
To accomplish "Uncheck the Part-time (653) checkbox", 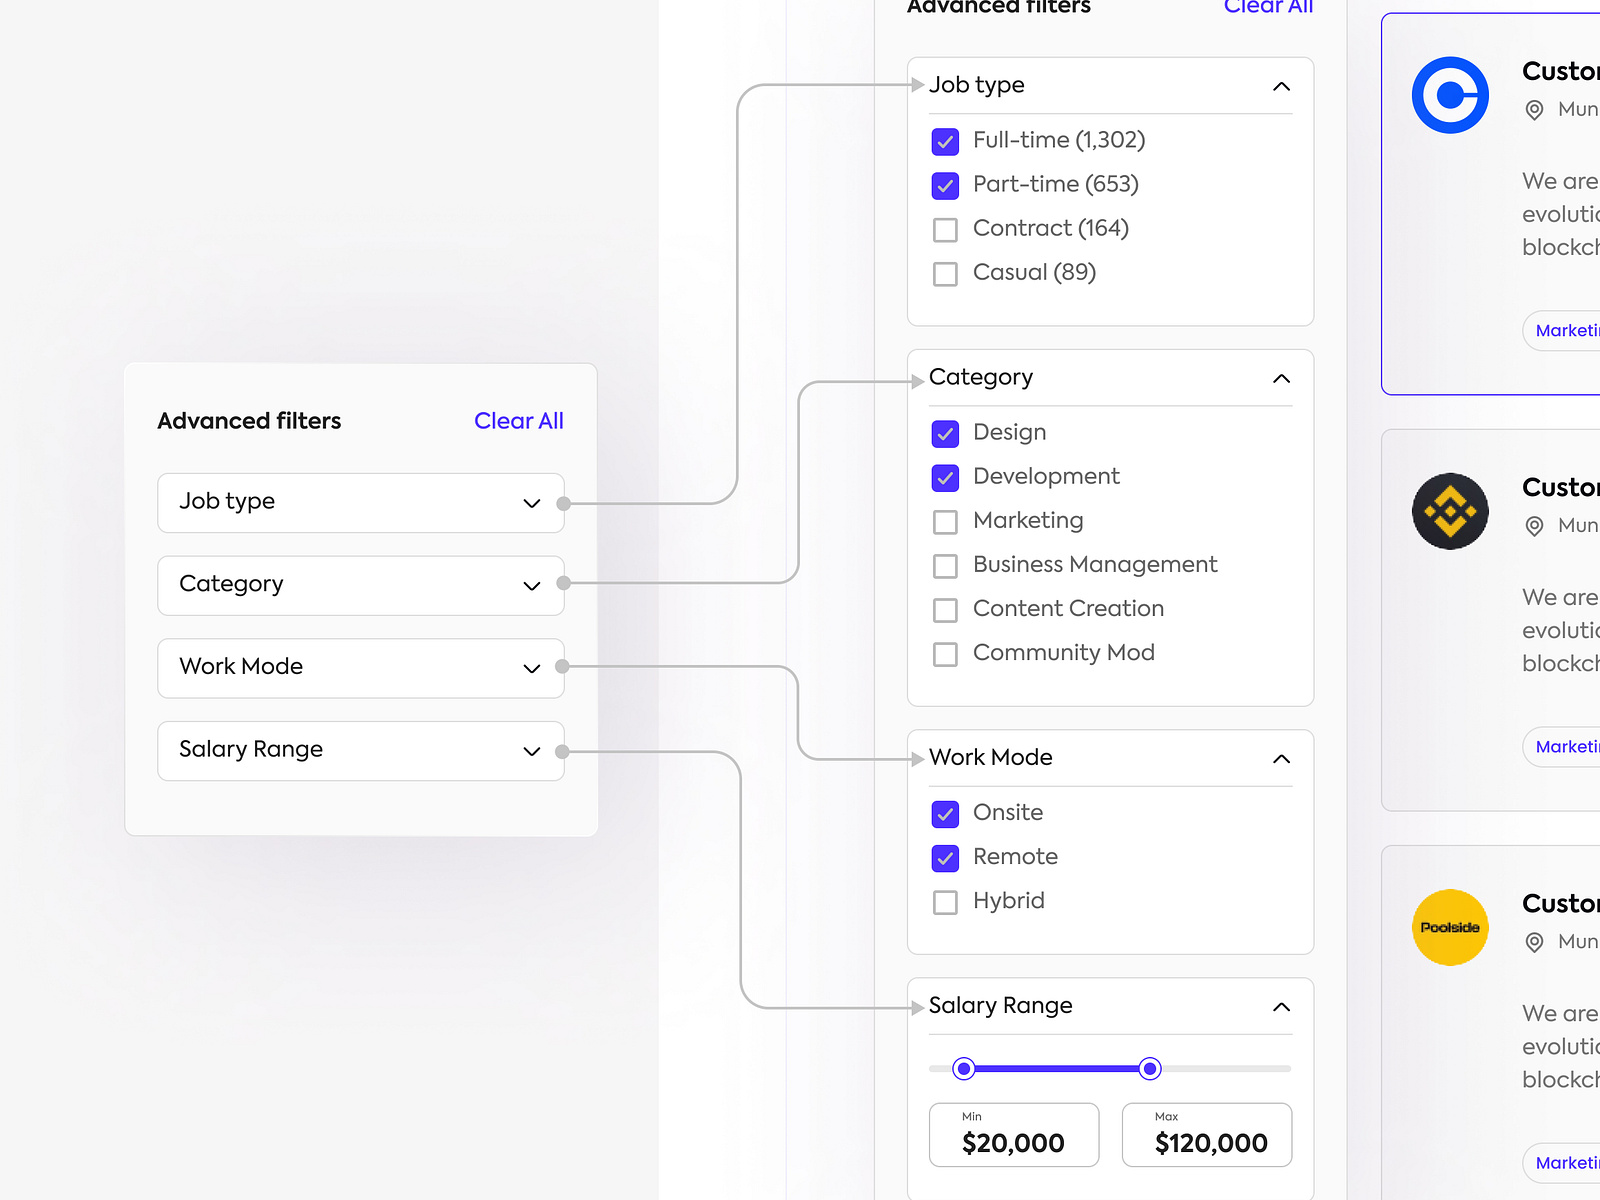I will click(x=945, y=185).
